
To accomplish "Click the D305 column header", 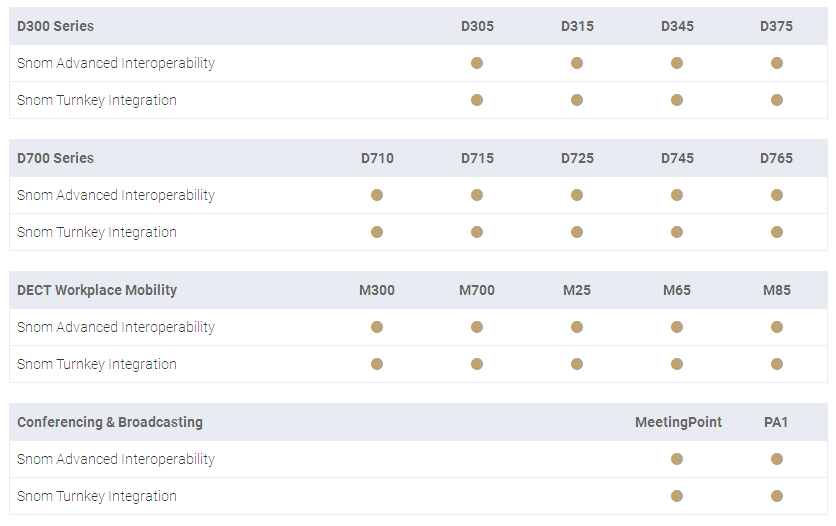I will coord(477,26).
